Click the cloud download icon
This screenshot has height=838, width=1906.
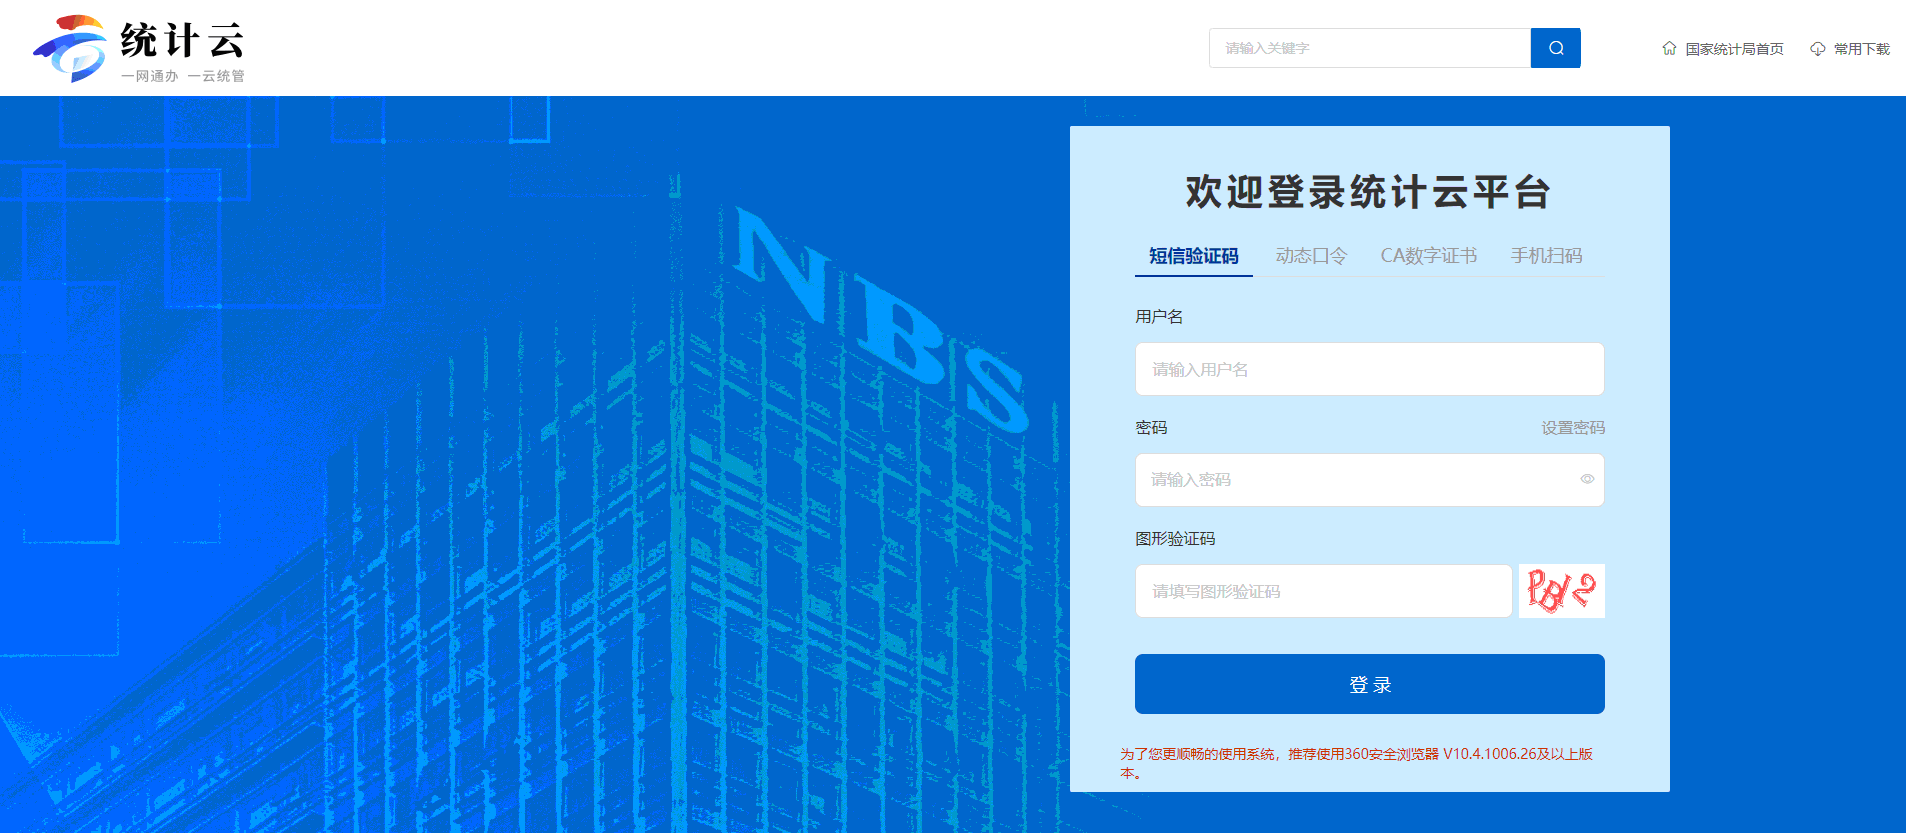coord(1817,48)
